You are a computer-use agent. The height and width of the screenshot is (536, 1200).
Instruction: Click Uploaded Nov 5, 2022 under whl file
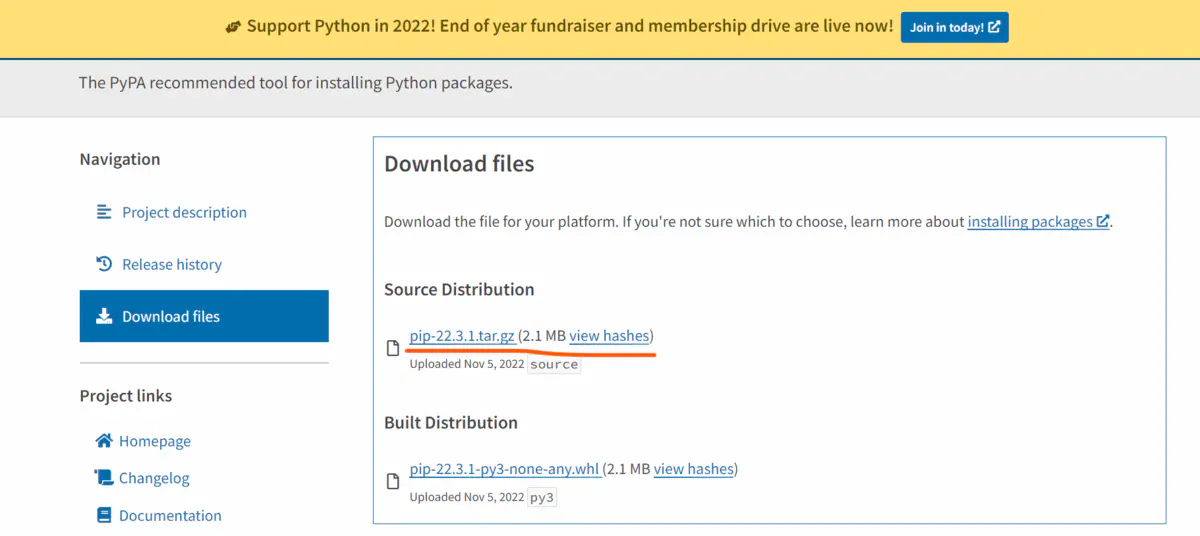[466, 497]
